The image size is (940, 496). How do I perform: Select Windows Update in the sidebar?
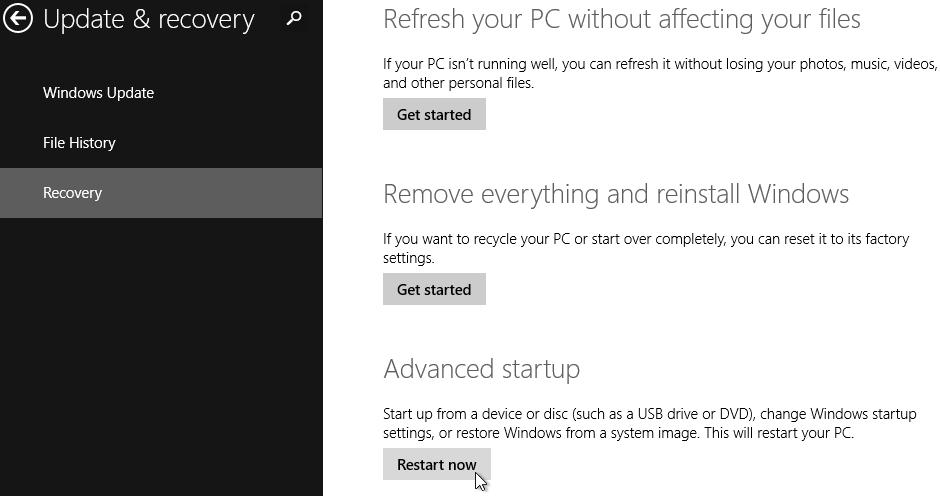point(98,93)
